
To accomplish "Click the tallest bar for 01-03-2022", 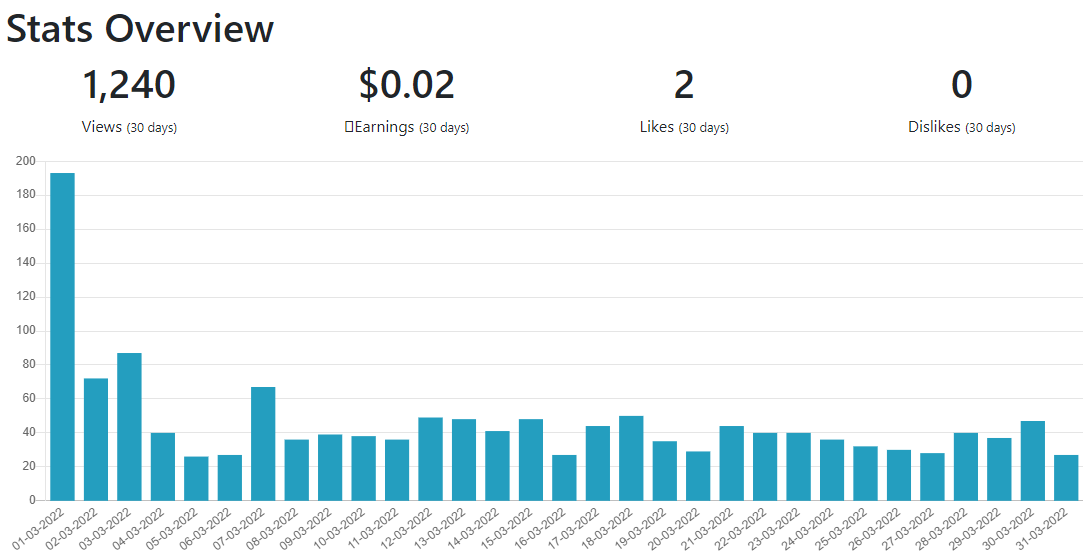I will click(x=62, y=337).
